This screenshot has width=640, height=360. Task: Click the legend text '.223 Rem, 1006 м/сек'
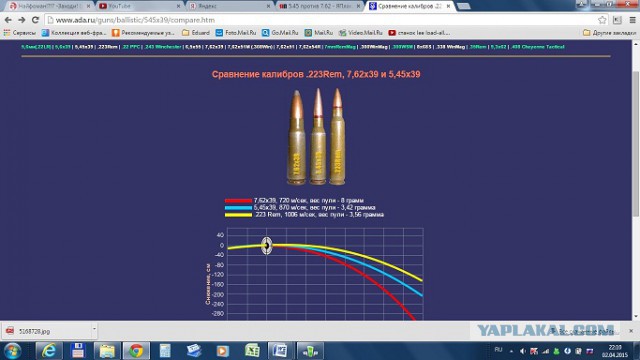(x=319, y=214)
